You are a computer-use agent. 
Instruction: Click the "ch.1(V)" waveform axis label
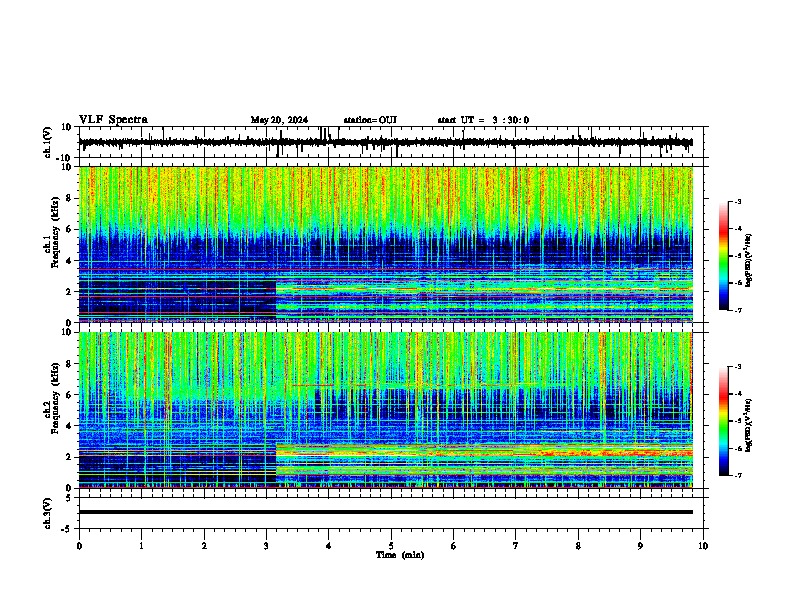47,142
